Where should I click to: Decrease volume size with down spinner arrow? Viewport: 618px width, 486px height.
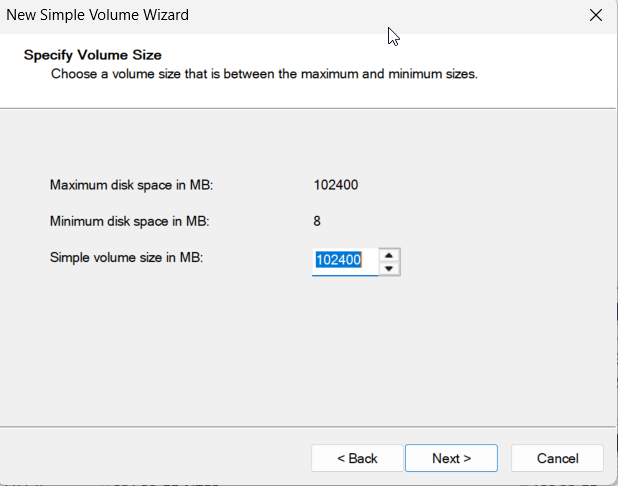coord(389,269)
